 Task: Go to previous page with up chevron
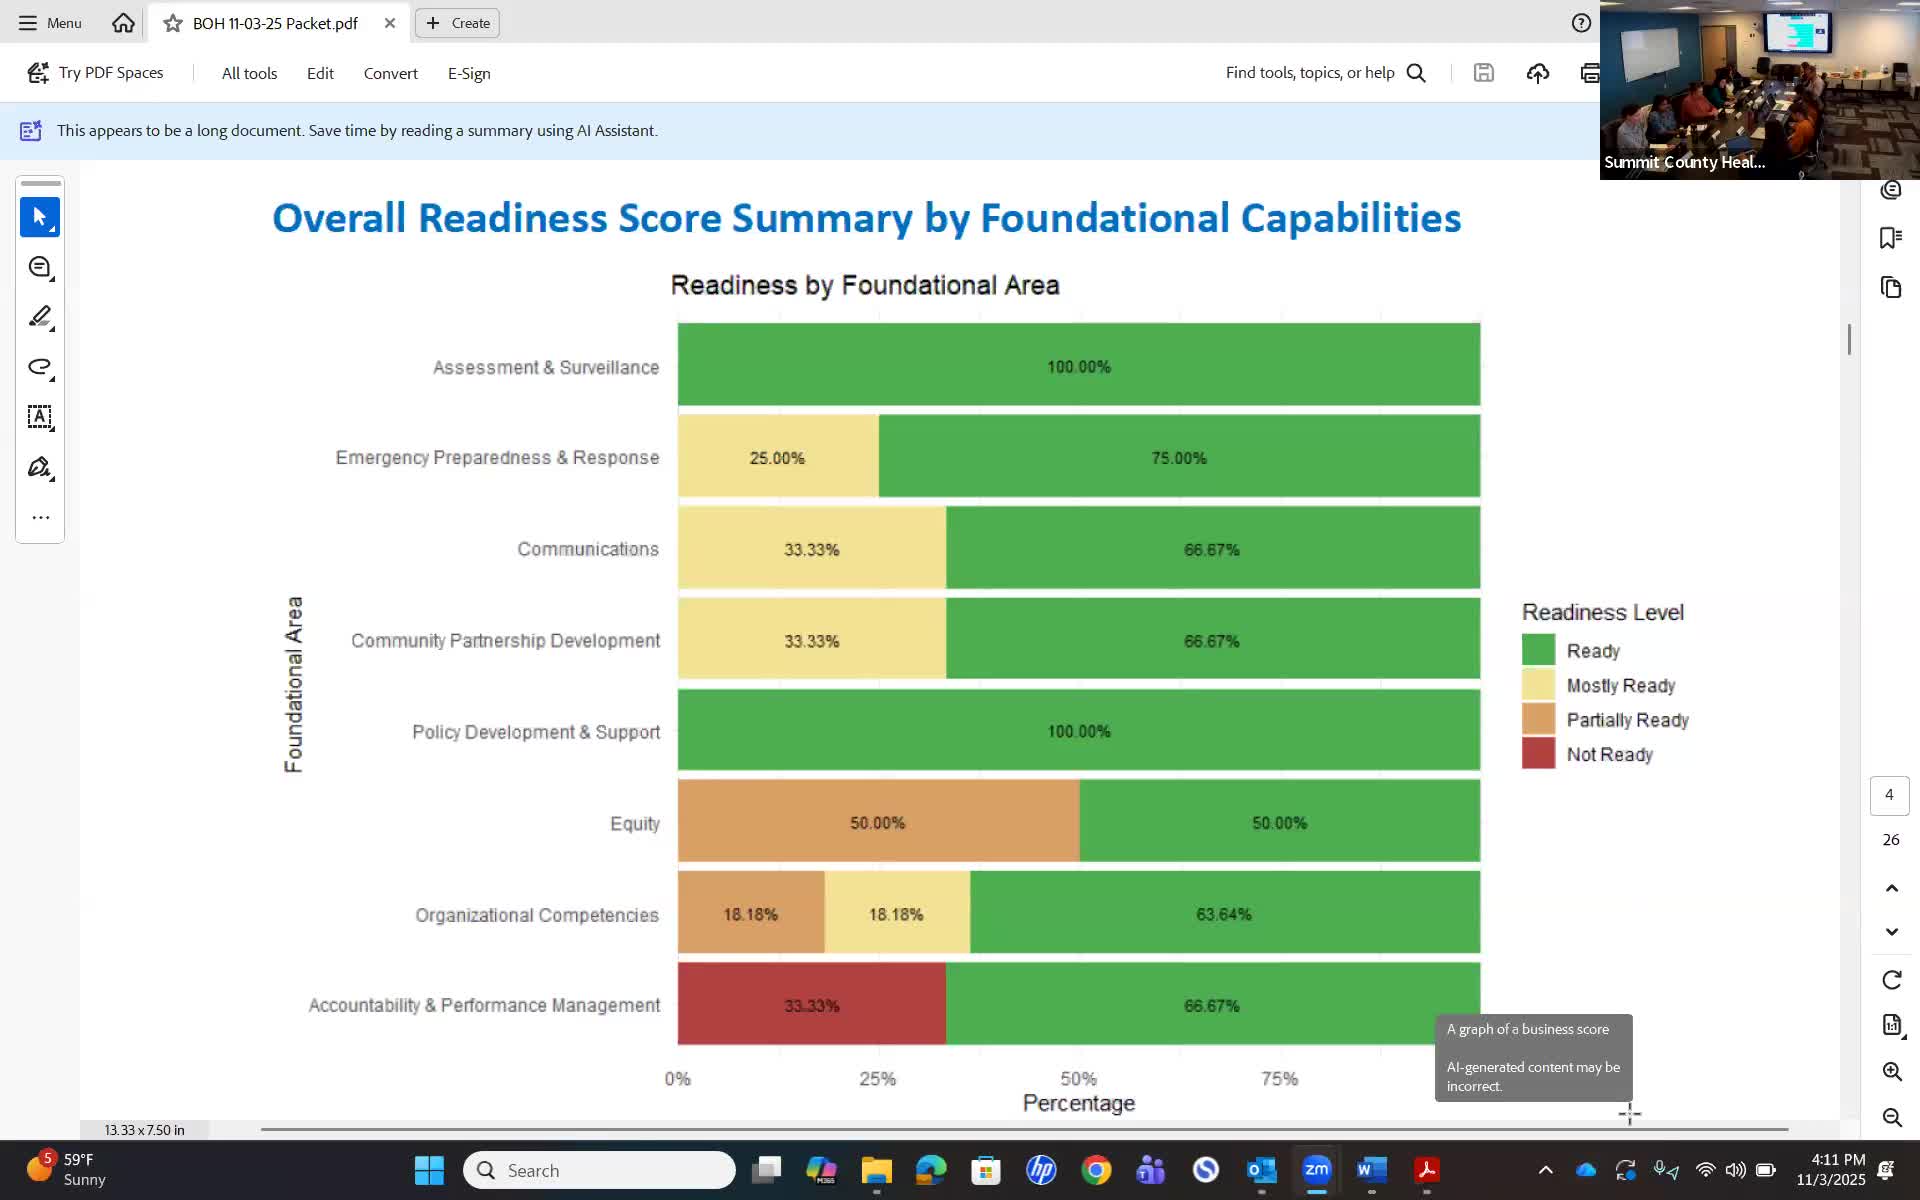(1891, 888)
